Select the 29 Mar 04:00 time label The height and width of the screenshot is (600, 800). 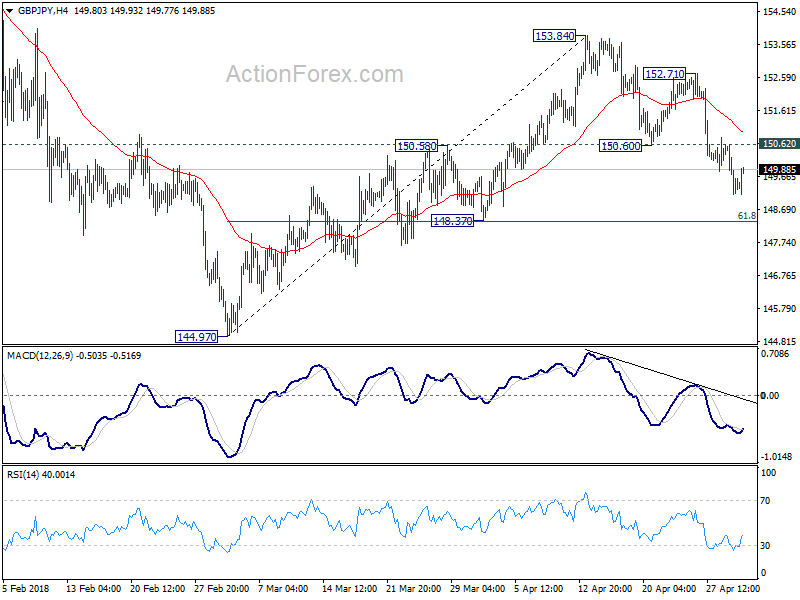pyautogui.click(x=478, y=588)
